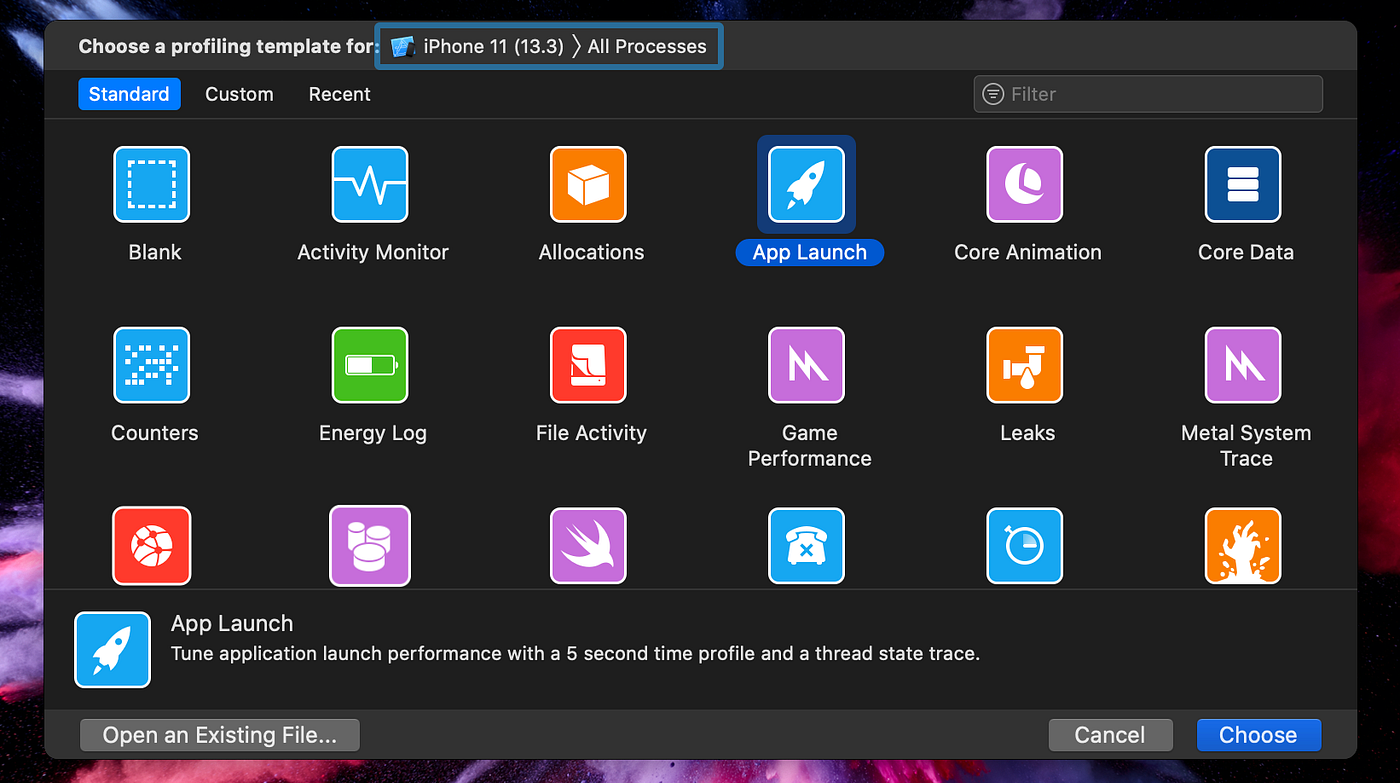Cancel the template chooser dialog
Image resolution: width=1400 pixels, height=783 pixels.
(1110, 735)
